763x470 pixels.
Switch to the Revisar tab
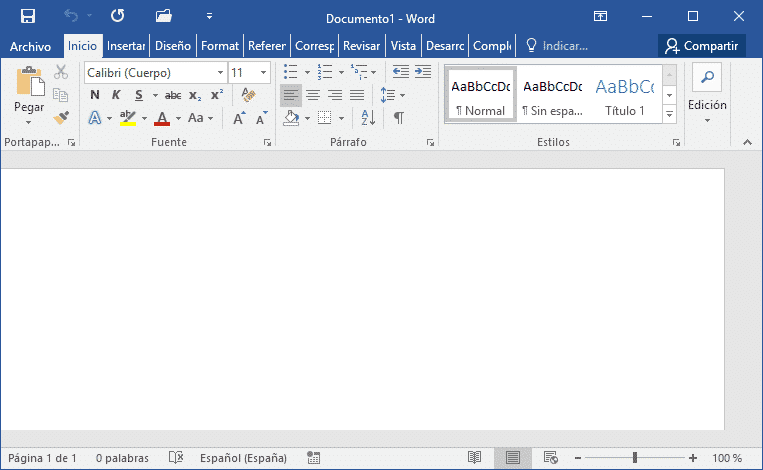[x=361, y=46]
